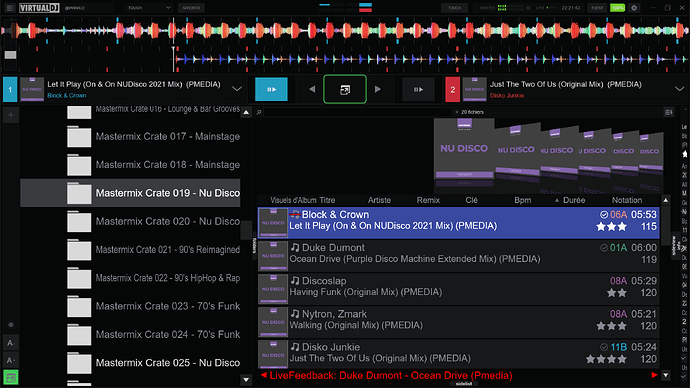Click the search magnifier icon

tap(259, 112)
